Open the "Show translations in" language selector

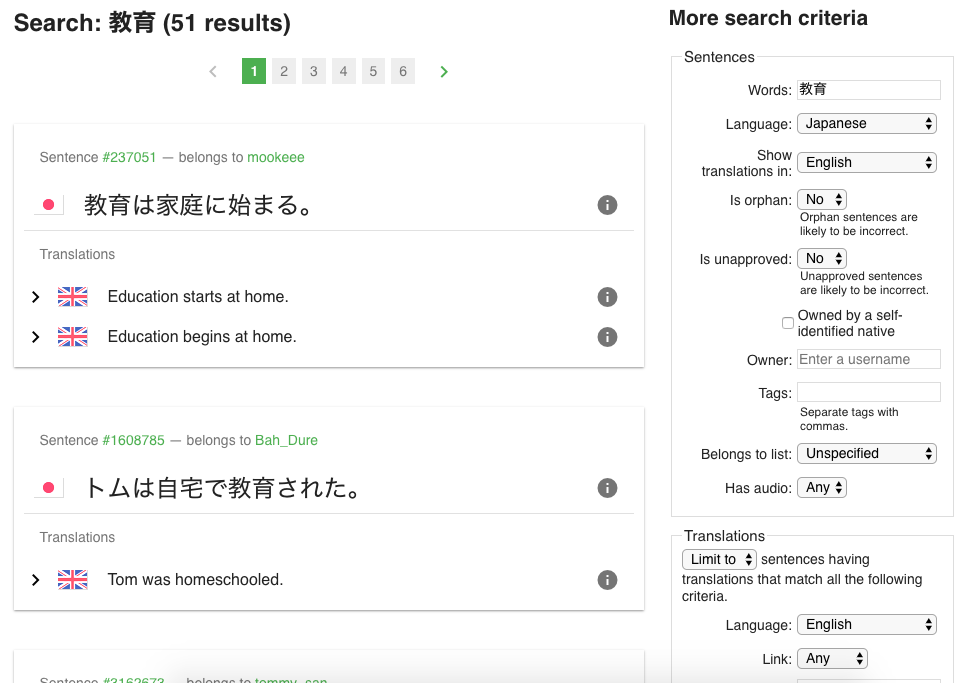click(x=866, y=162)
